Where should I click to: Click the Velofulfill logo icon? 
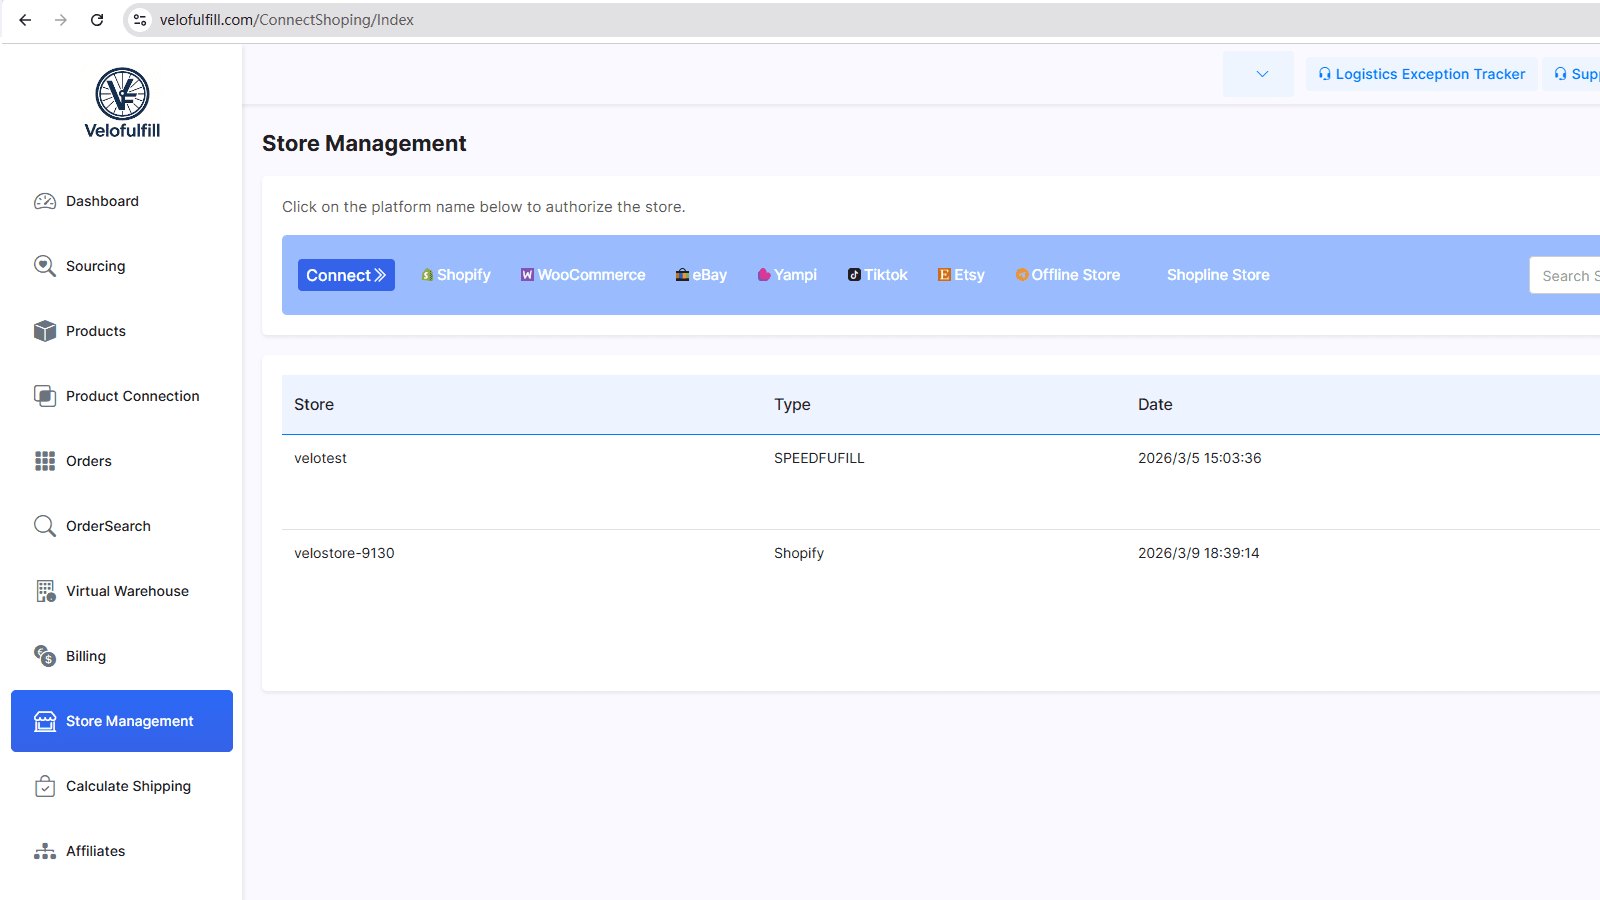click(x=122, y=94)
